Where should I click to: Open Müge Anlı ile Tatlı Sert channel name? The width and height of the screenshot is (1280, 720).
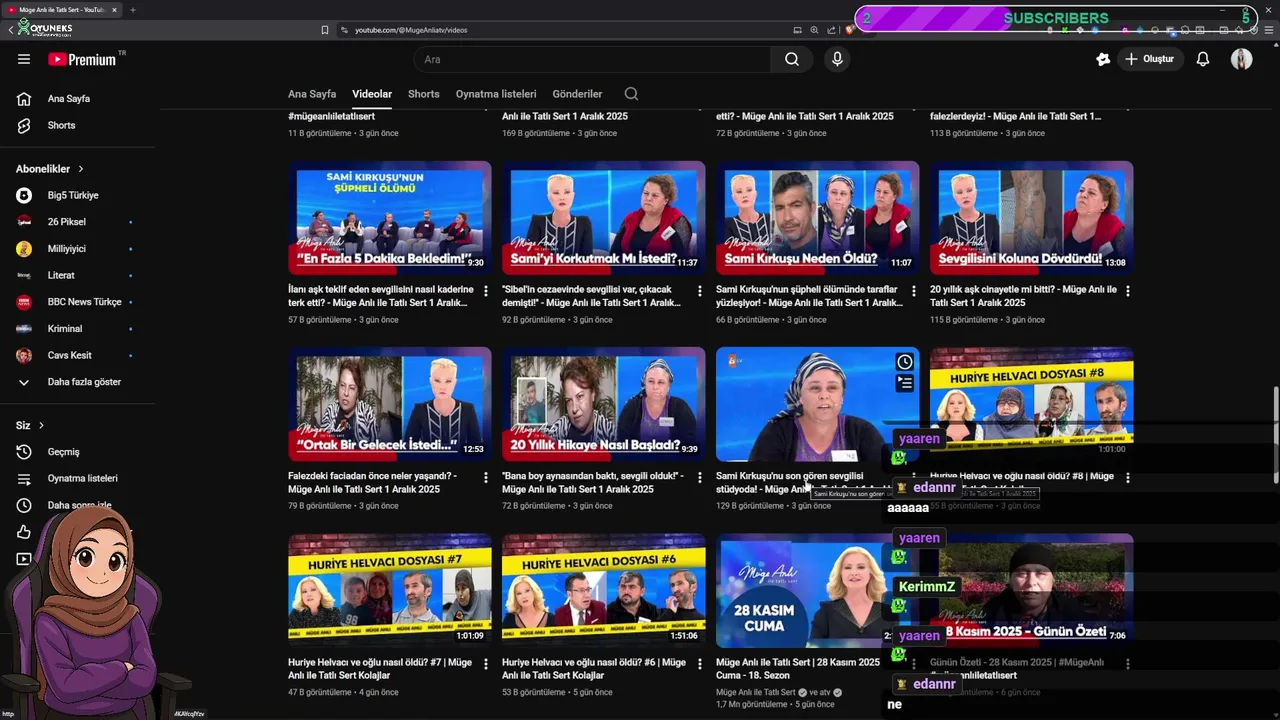(755, 692)
